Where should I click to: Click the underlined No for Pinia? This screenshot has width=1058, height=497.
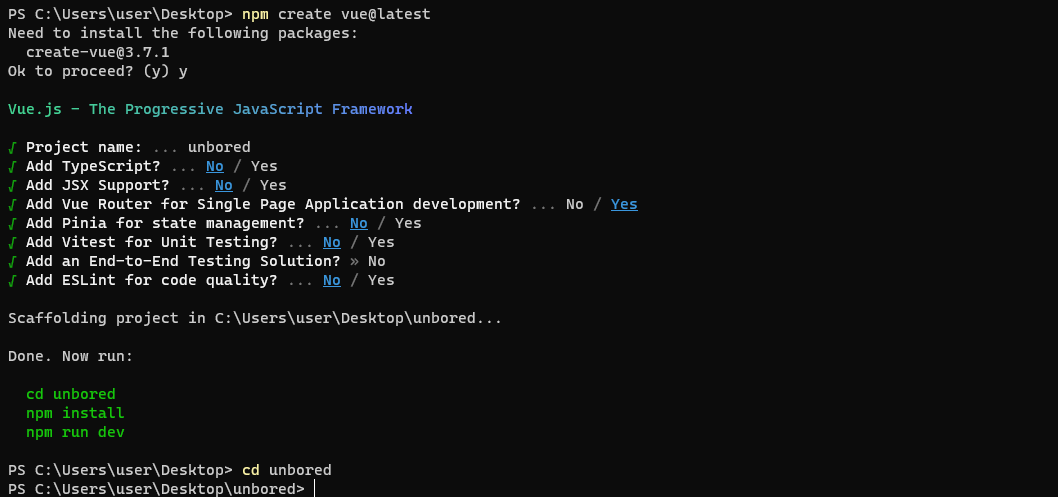359,223
